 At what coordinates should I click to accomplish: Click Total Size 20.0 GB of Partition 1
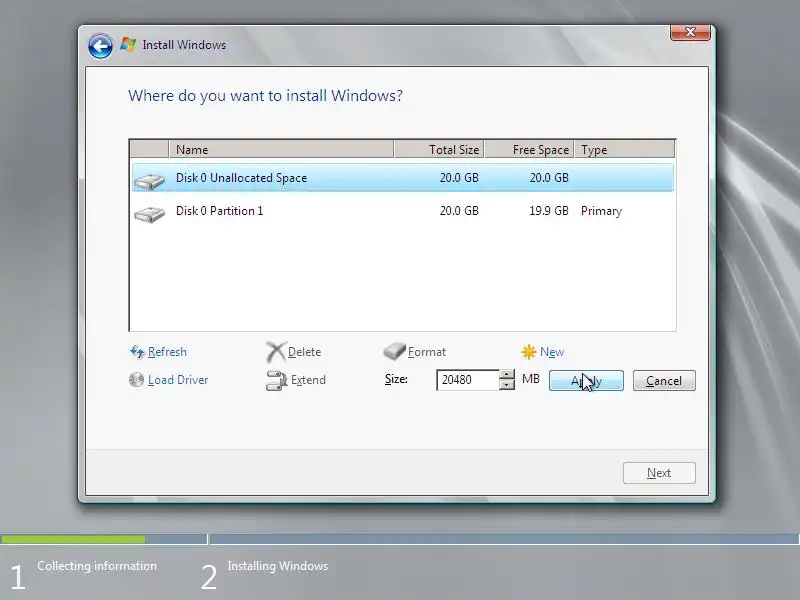(x=459, y=211)
